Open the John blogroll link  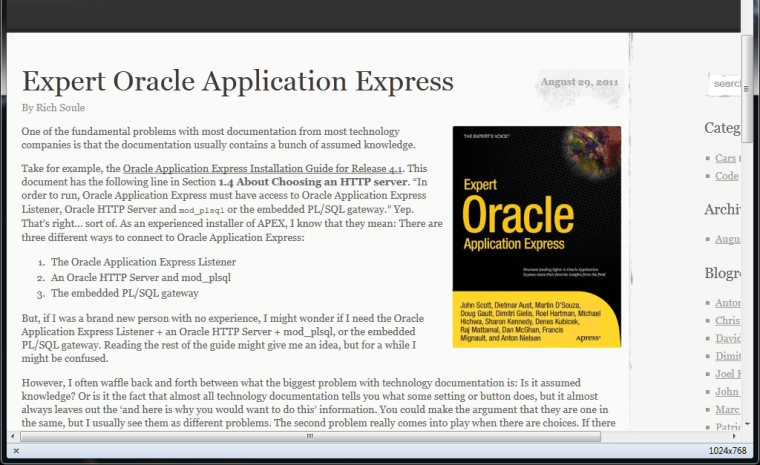(727, 392)
